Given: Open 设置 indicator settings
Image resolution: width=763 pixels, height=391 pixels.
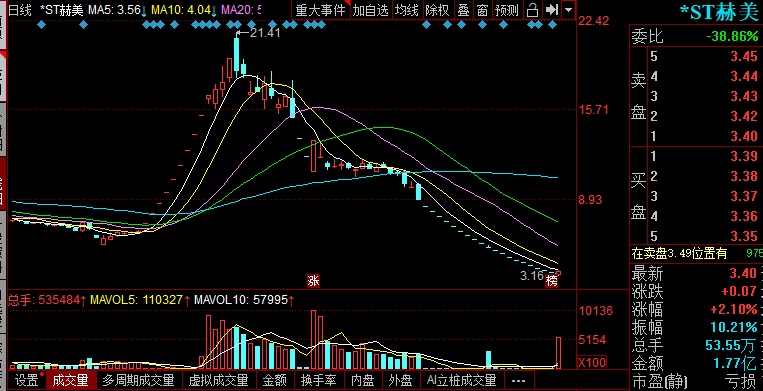Looking at the screenshot, I should point(27,380).
